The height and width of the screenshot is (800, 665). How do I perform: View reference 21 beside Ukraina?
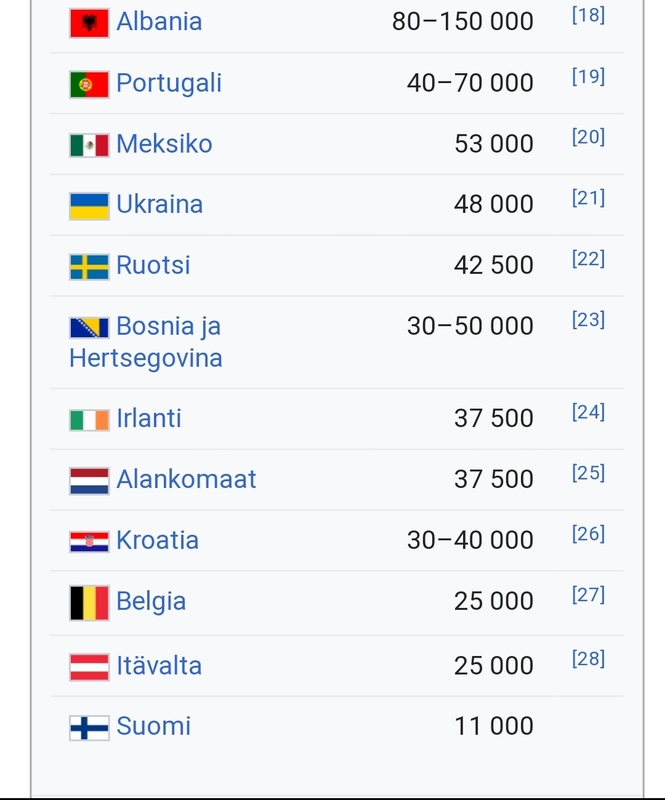click(588, 198)
